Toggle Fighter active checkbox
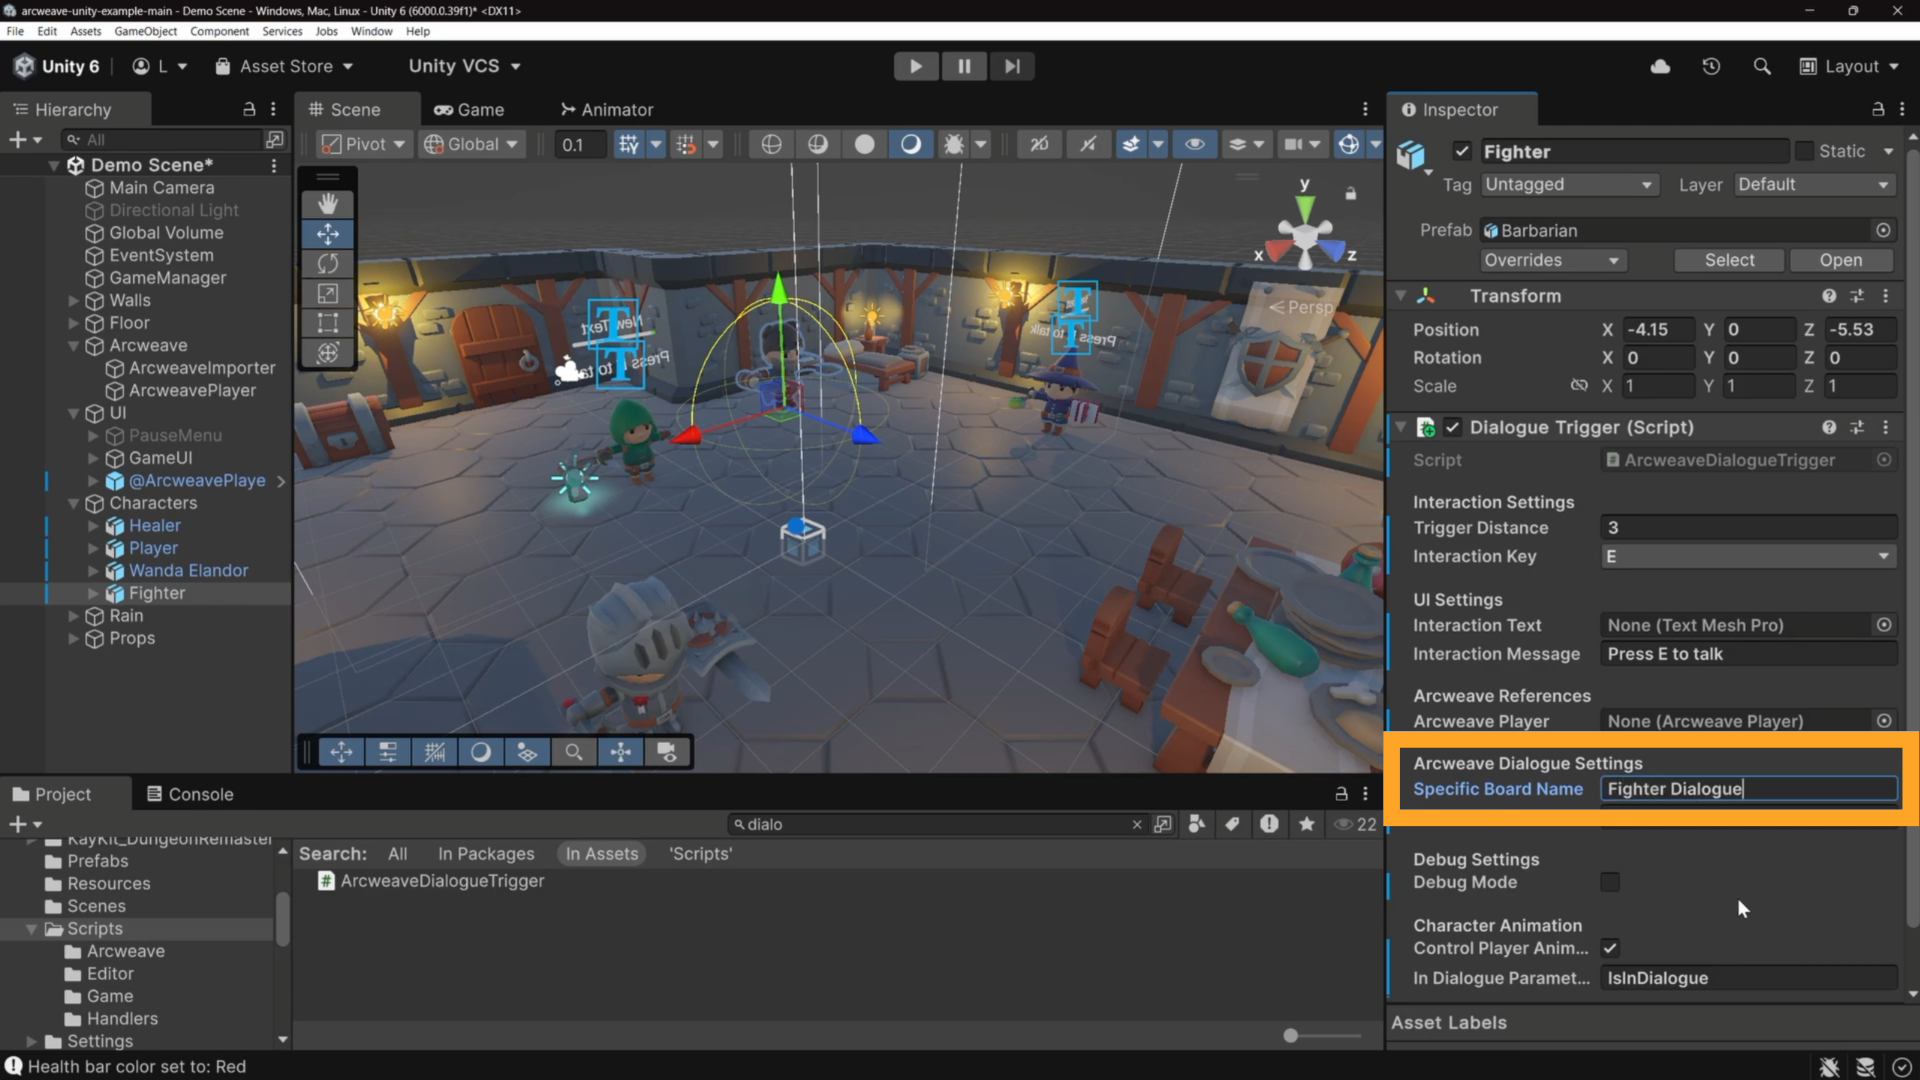Screen dimensions: 1920x1080 (x=1462, y=151)
